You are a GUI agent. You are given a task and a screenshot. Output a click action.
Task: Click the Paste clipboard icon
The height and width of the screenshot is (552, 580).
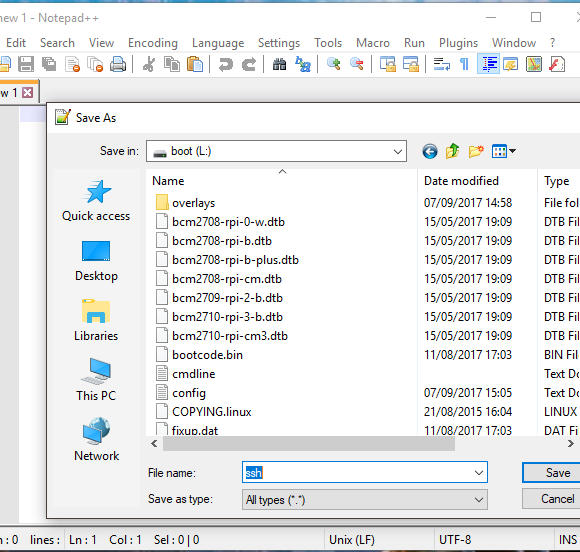(x=195, y=64)
